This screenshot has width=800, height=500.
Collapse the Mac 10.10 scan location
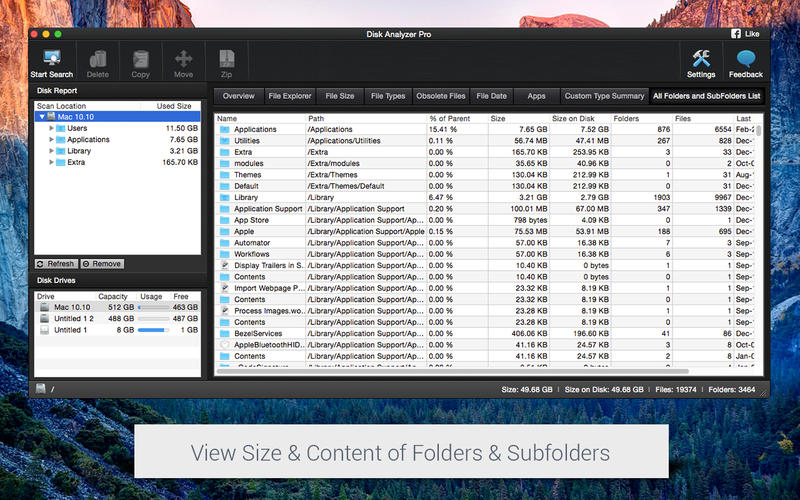(x=42, y=117)
